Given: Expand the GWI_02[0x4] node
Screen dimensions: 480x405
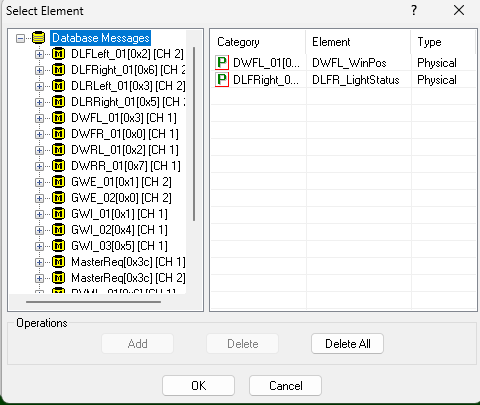Looking at the screenshot, I should (39, 230).
